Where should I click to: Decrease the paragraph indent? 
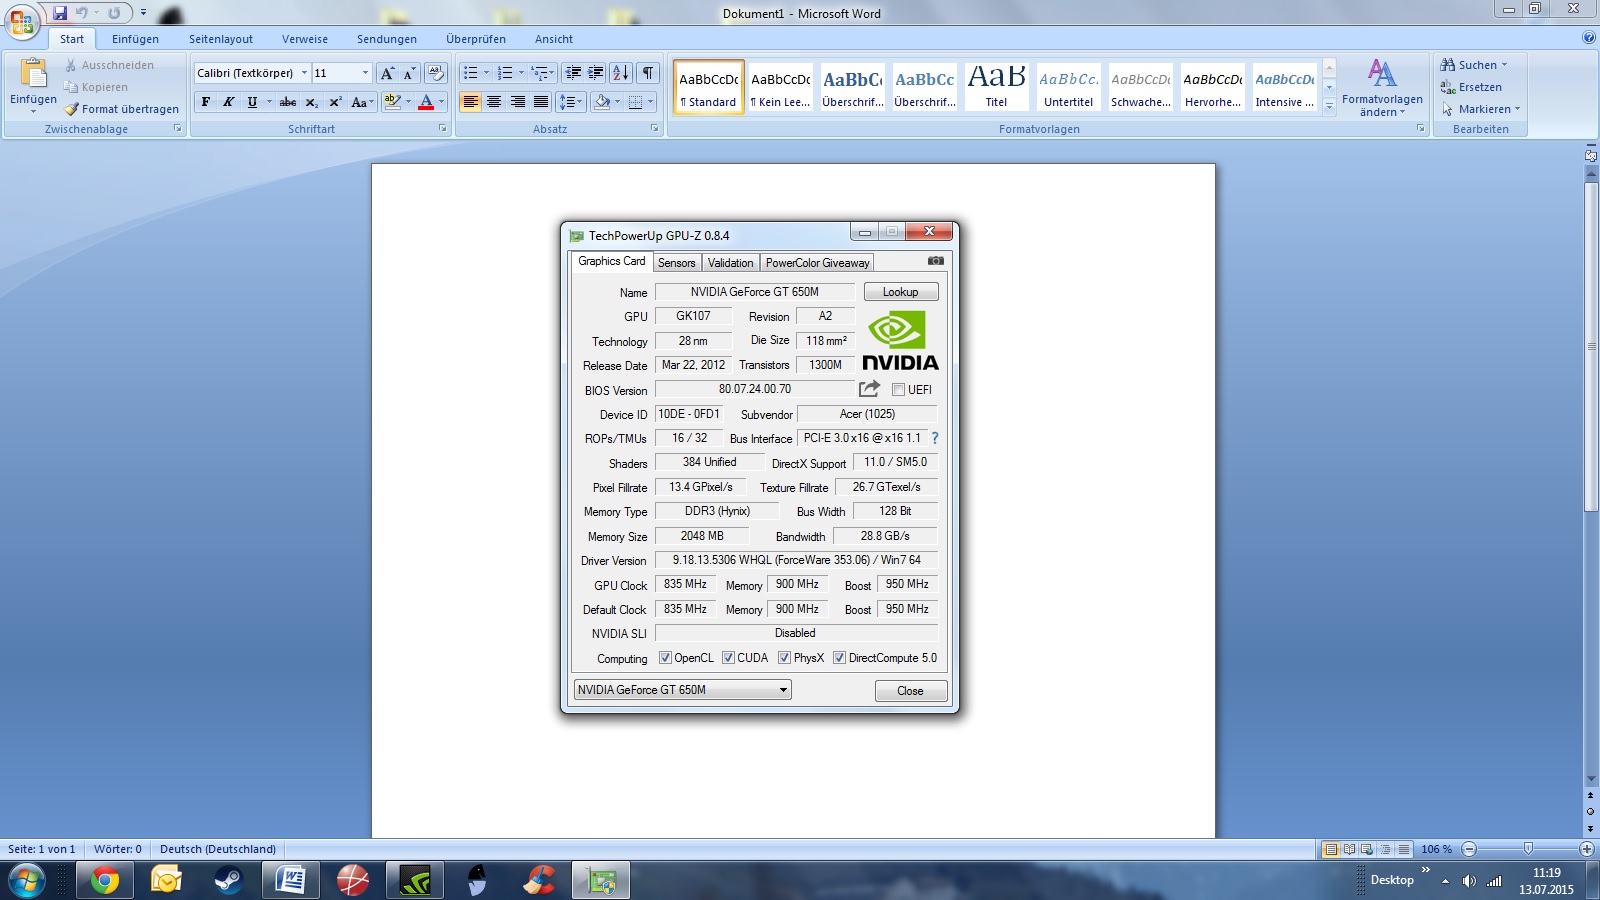573,73
